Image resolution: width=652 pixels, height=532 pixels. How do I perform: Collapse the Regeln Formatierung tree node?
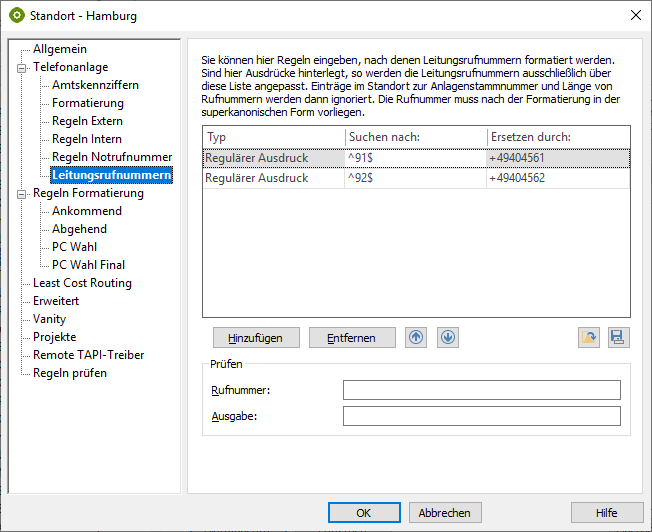[x=22, y=193]
